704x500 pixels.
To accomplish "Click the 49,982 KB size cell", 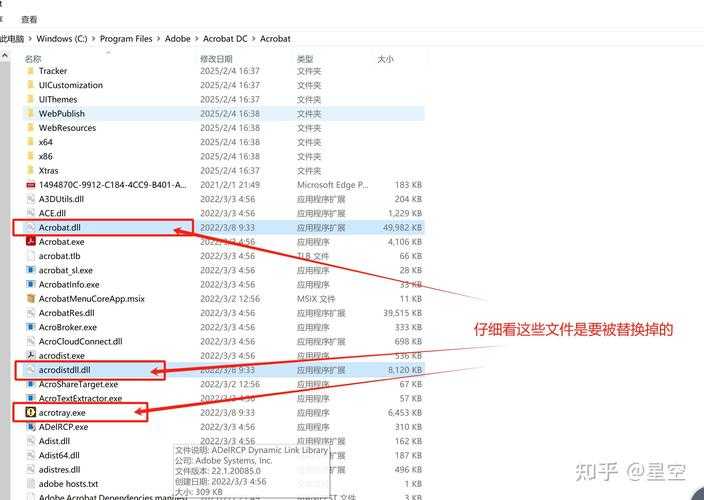I will (402, 228).
